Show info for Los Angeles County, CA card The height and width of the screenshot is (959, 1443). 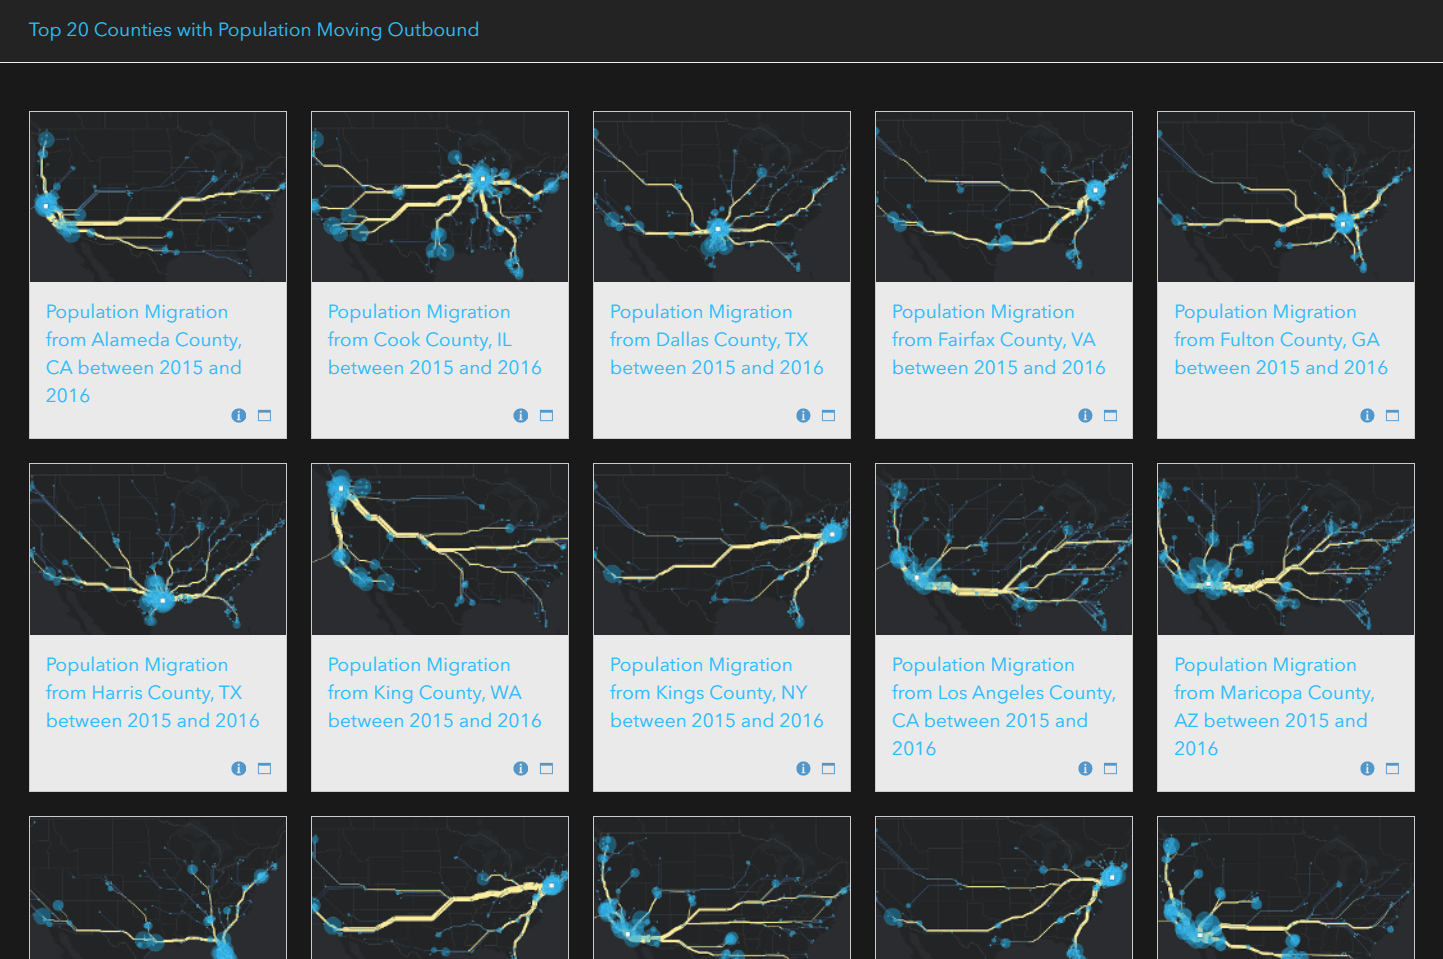1085,769
